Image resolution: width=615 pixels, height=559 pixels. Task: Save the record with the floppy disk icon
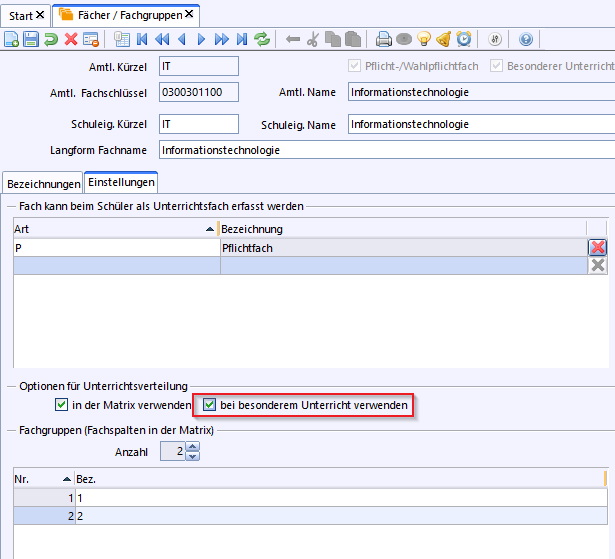31,39
